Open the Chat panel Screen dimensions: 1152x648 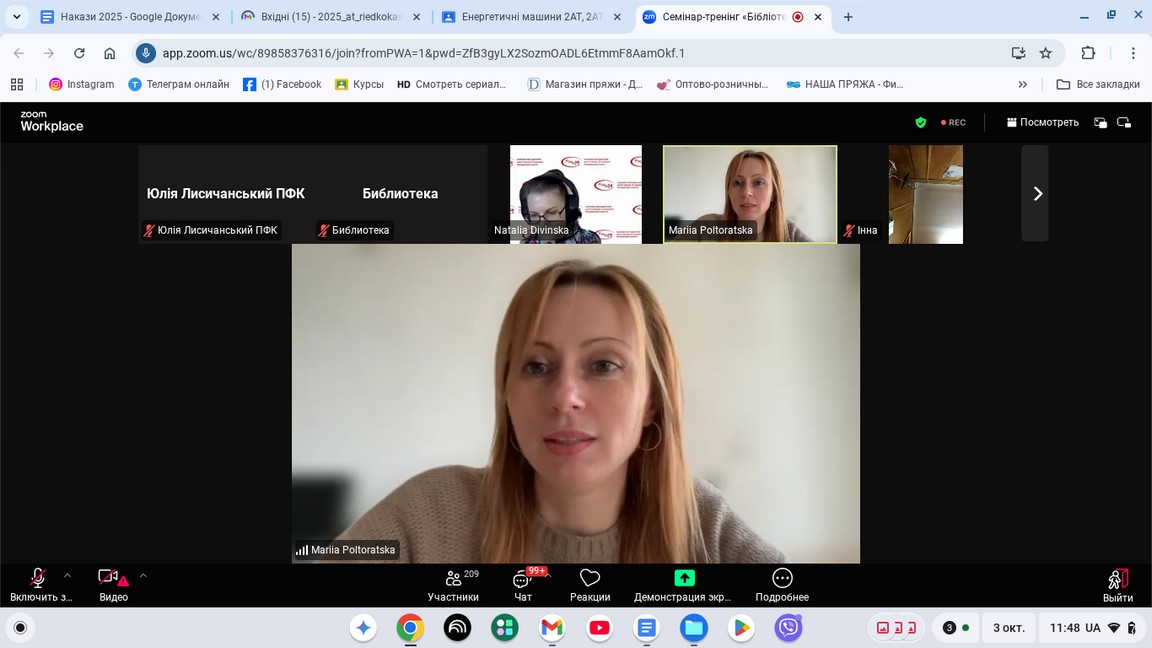(522, 580)
